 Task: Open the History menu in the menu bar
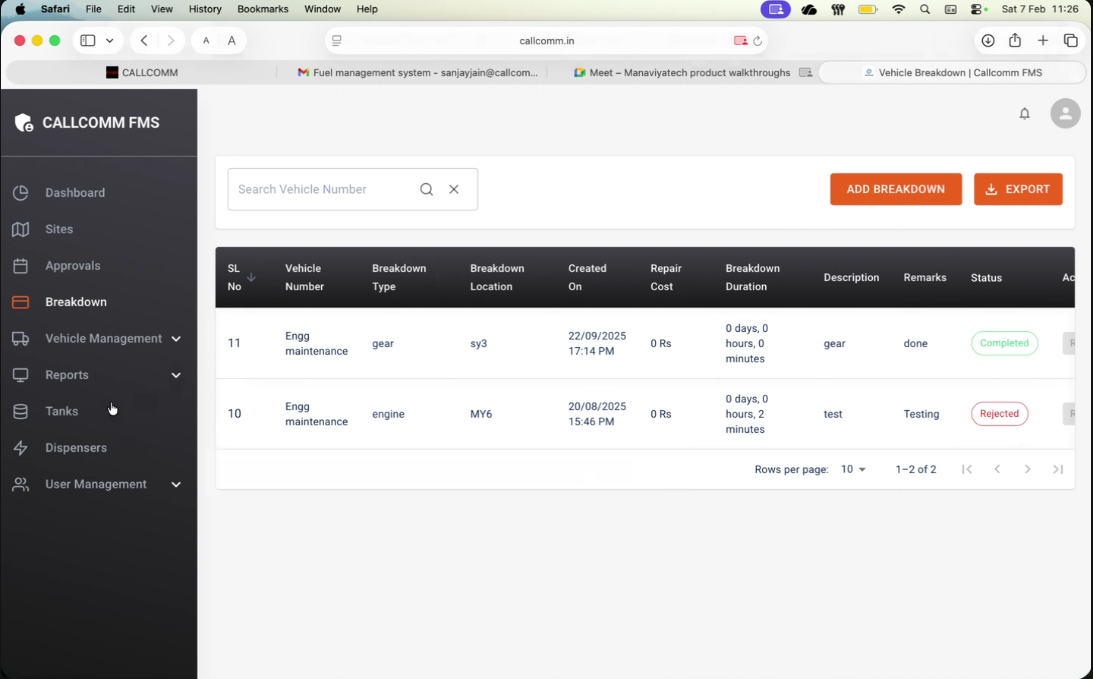(205, 9)
